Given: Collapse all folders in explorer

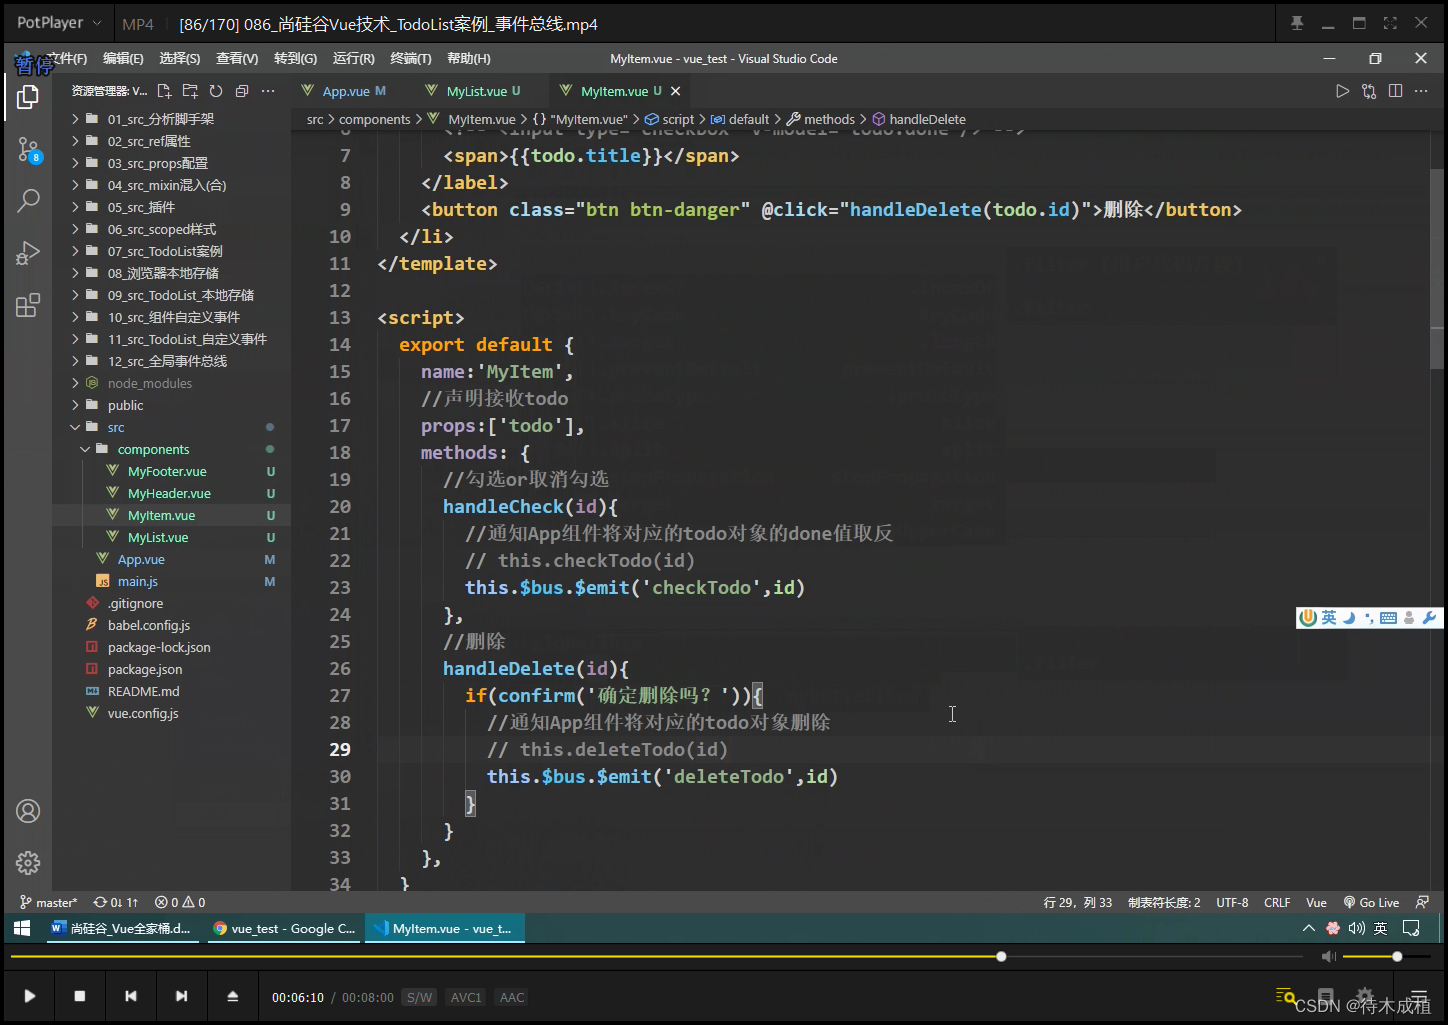Looking at the screenshot, I should point(242,91).
